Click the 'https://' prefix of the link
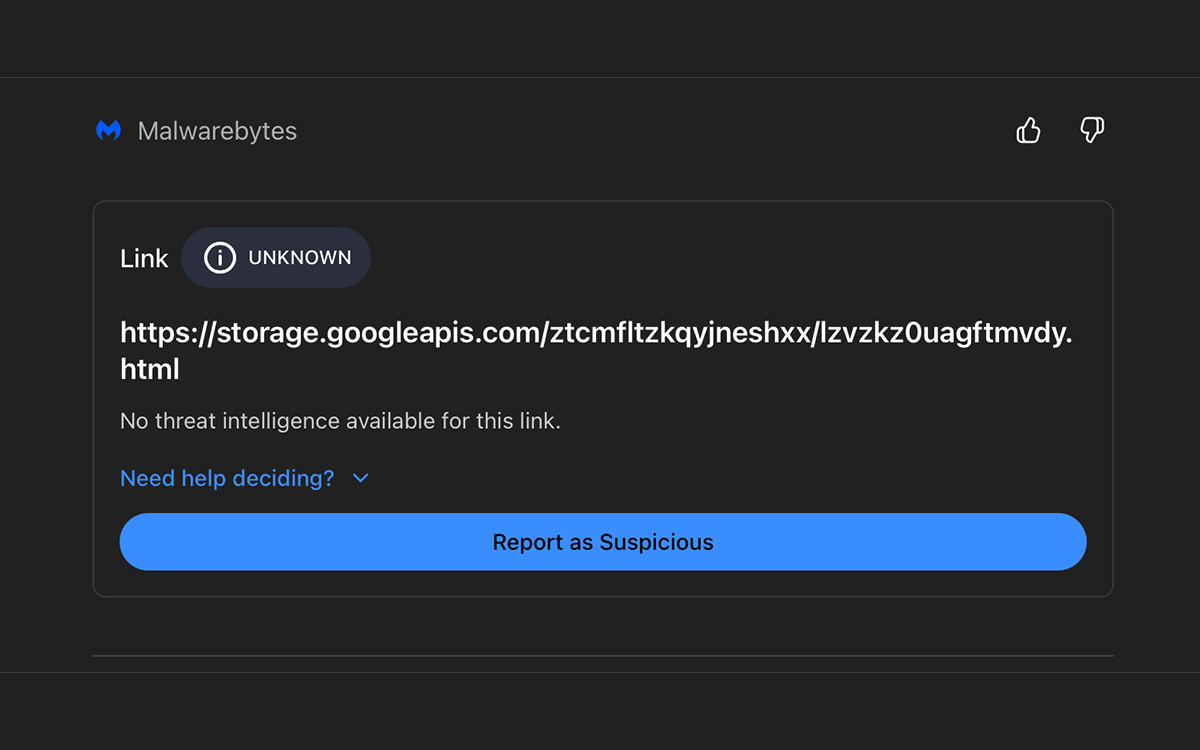The width and height of the screenshot is (1200, 750). point(167,333)
